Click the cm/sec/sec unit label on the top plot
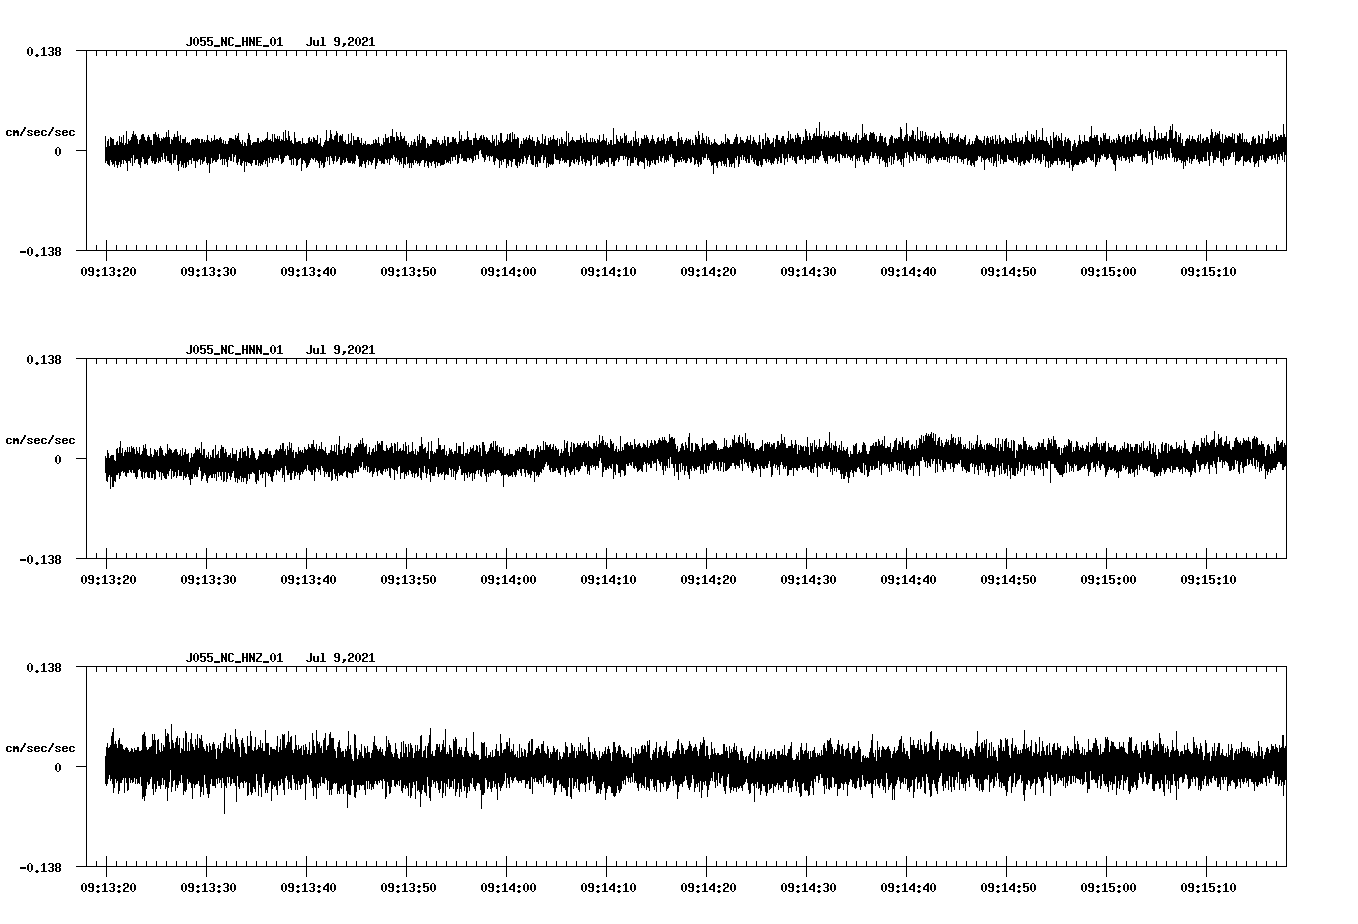This screenshot has height=924, width=1358. 41,131
